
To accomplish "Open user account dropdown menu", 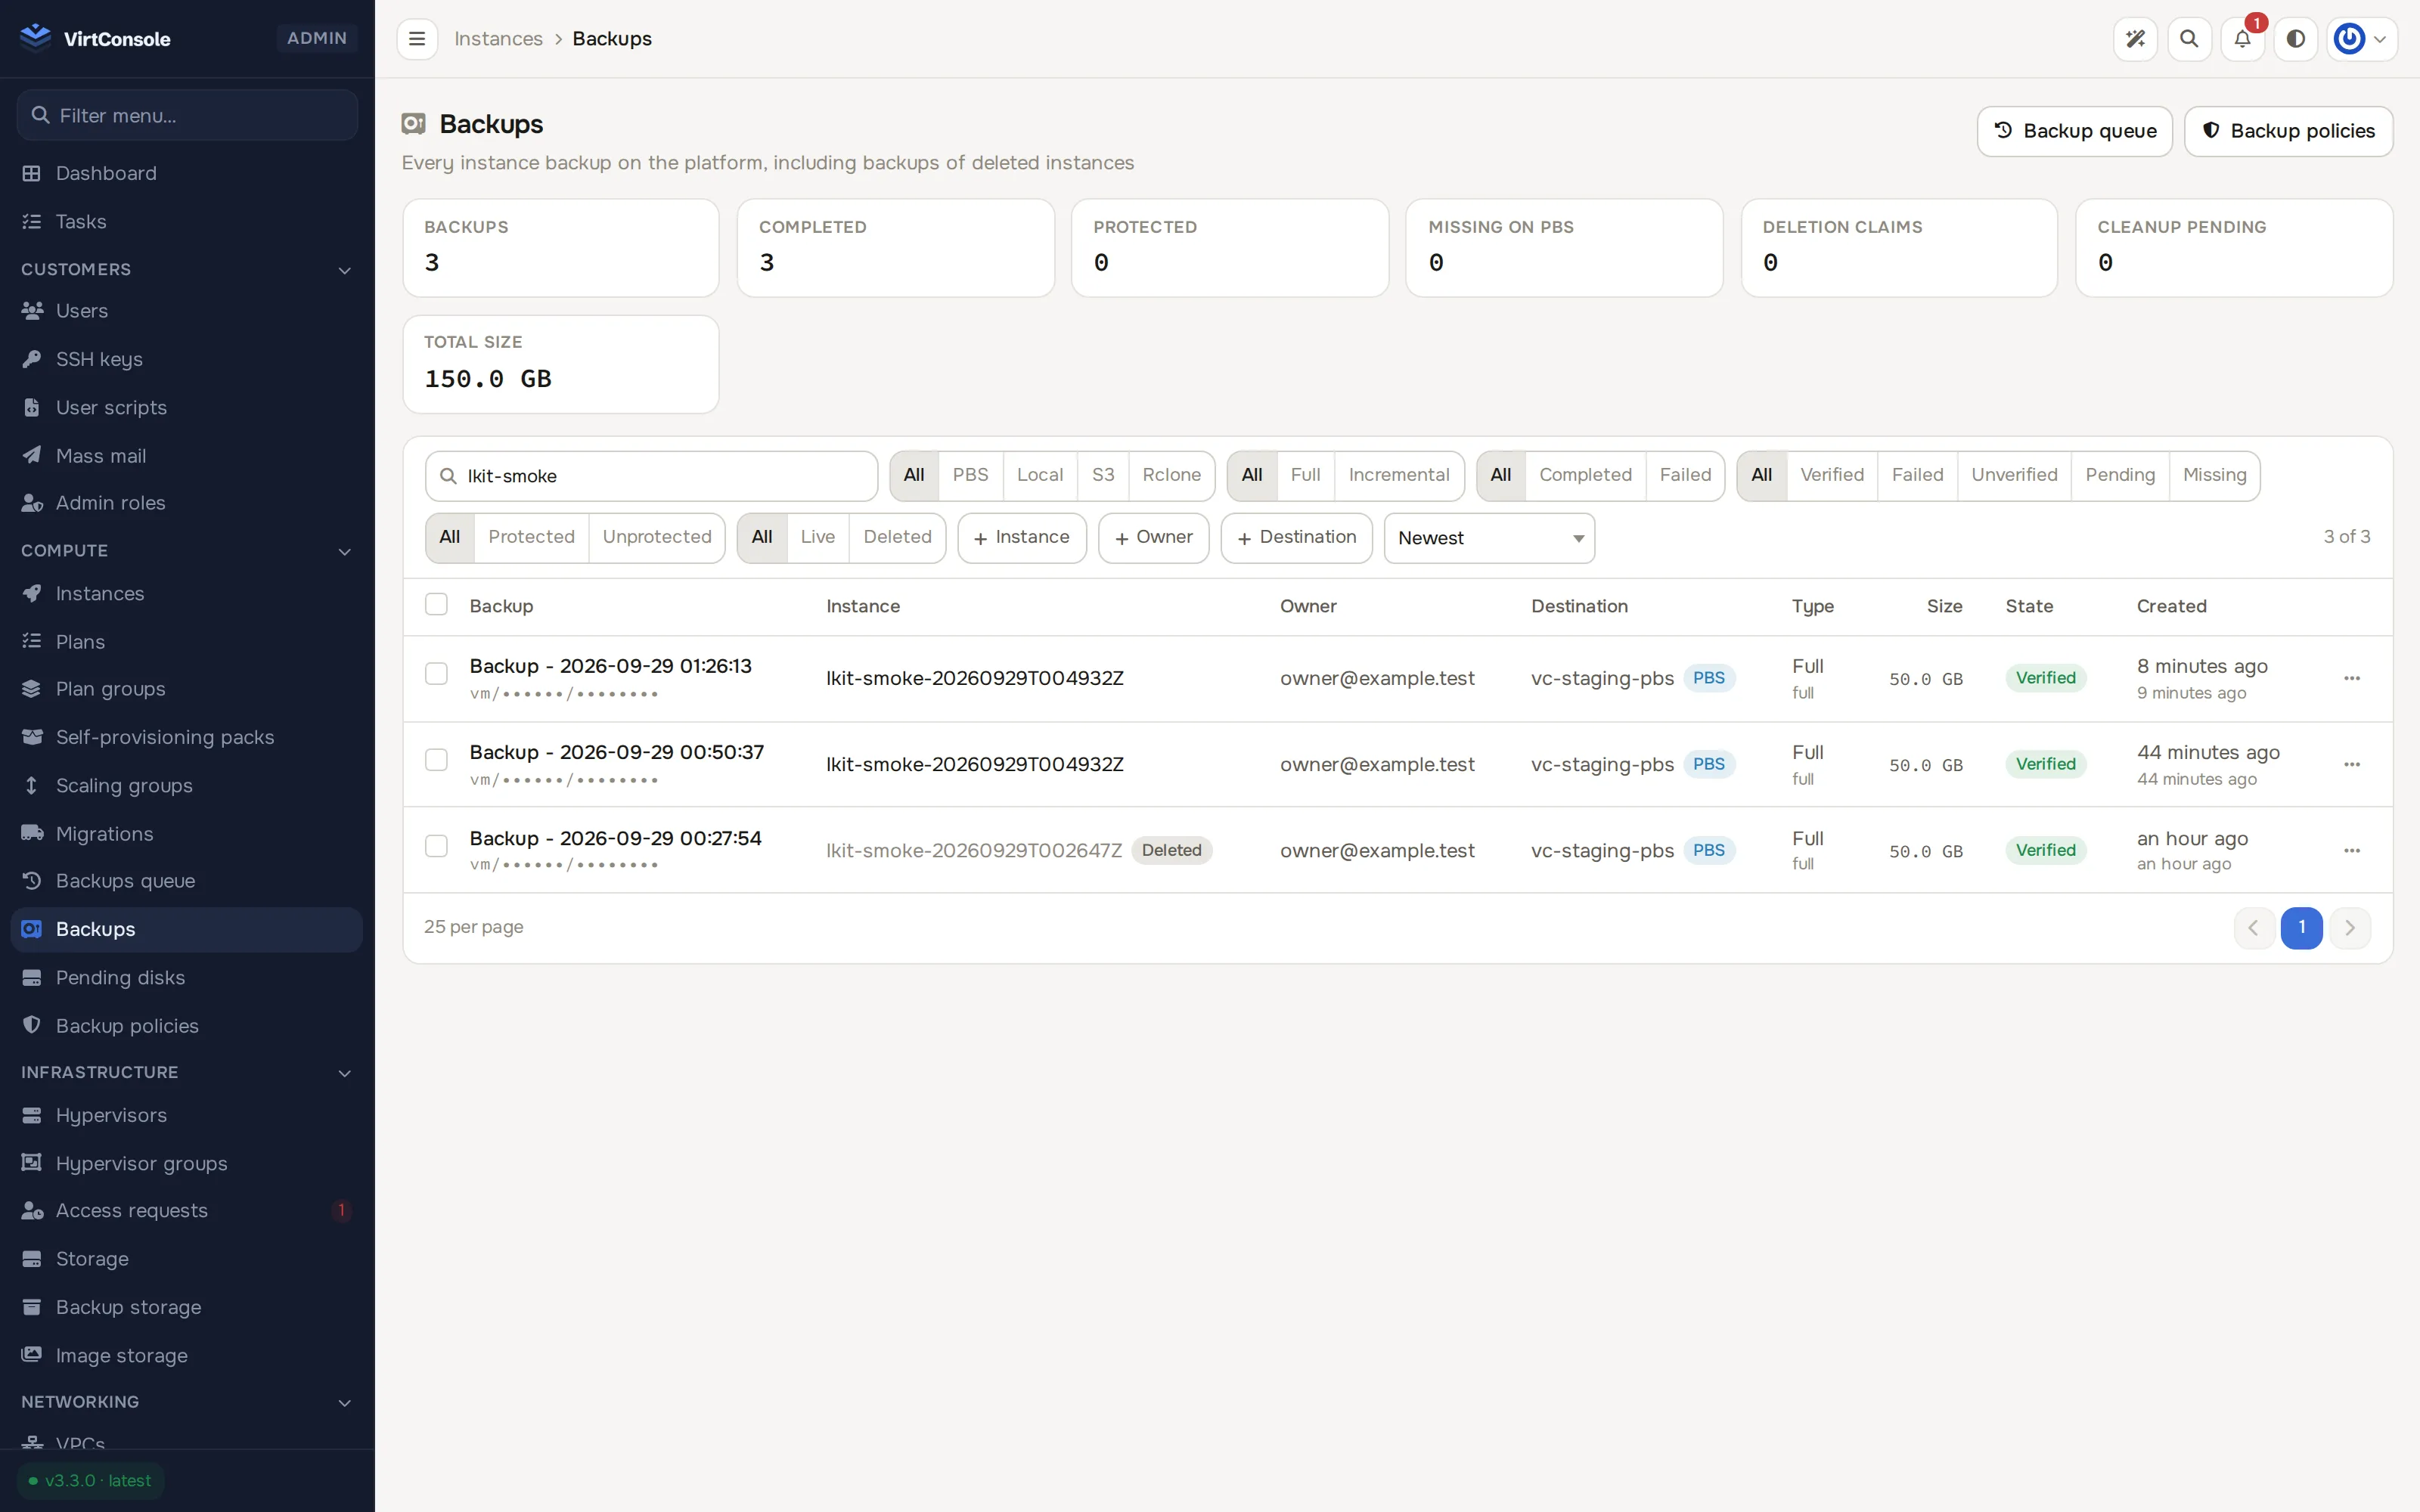I will click(x=2361, y=39).
